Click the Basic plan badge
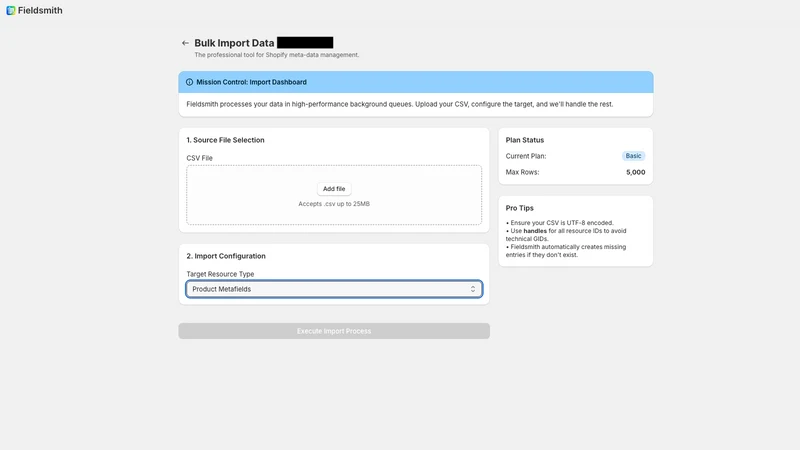This screenshot has width=800, height=450. (633, 156)
